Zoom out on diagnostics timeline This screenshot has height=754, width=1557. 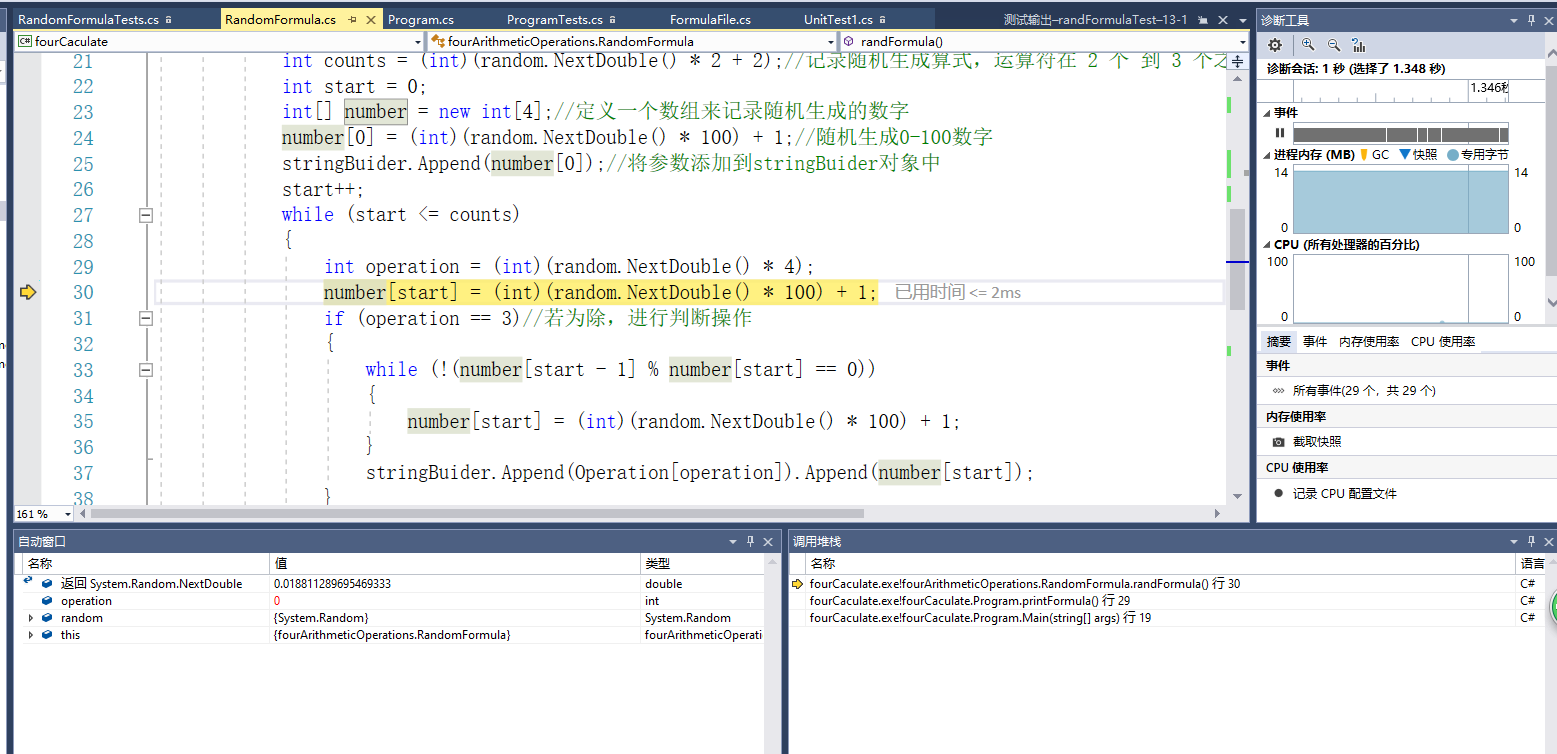[x=1334, y=45]
